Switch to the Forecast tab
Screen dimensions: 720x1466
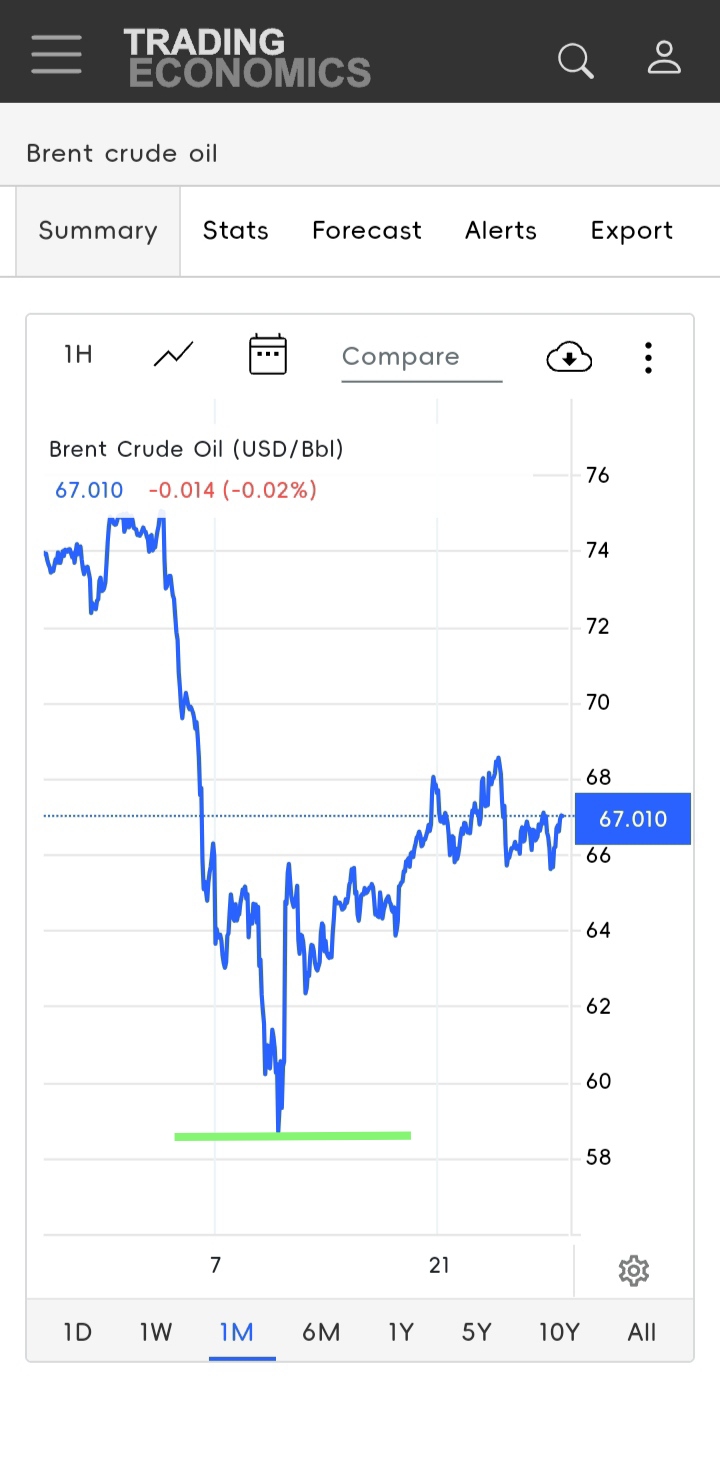(x=367, y=231)
